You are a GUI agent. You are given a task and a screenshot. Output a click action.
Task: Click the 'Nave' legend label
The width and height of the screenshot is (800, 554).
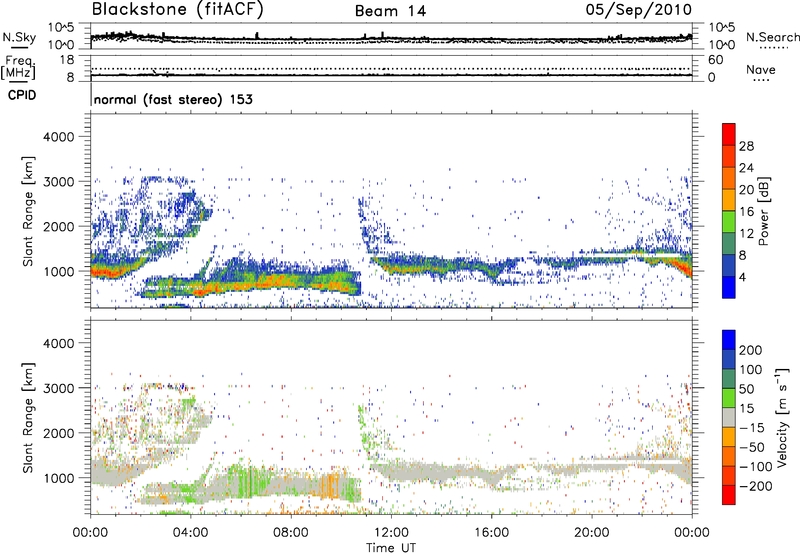coord(761,69)
